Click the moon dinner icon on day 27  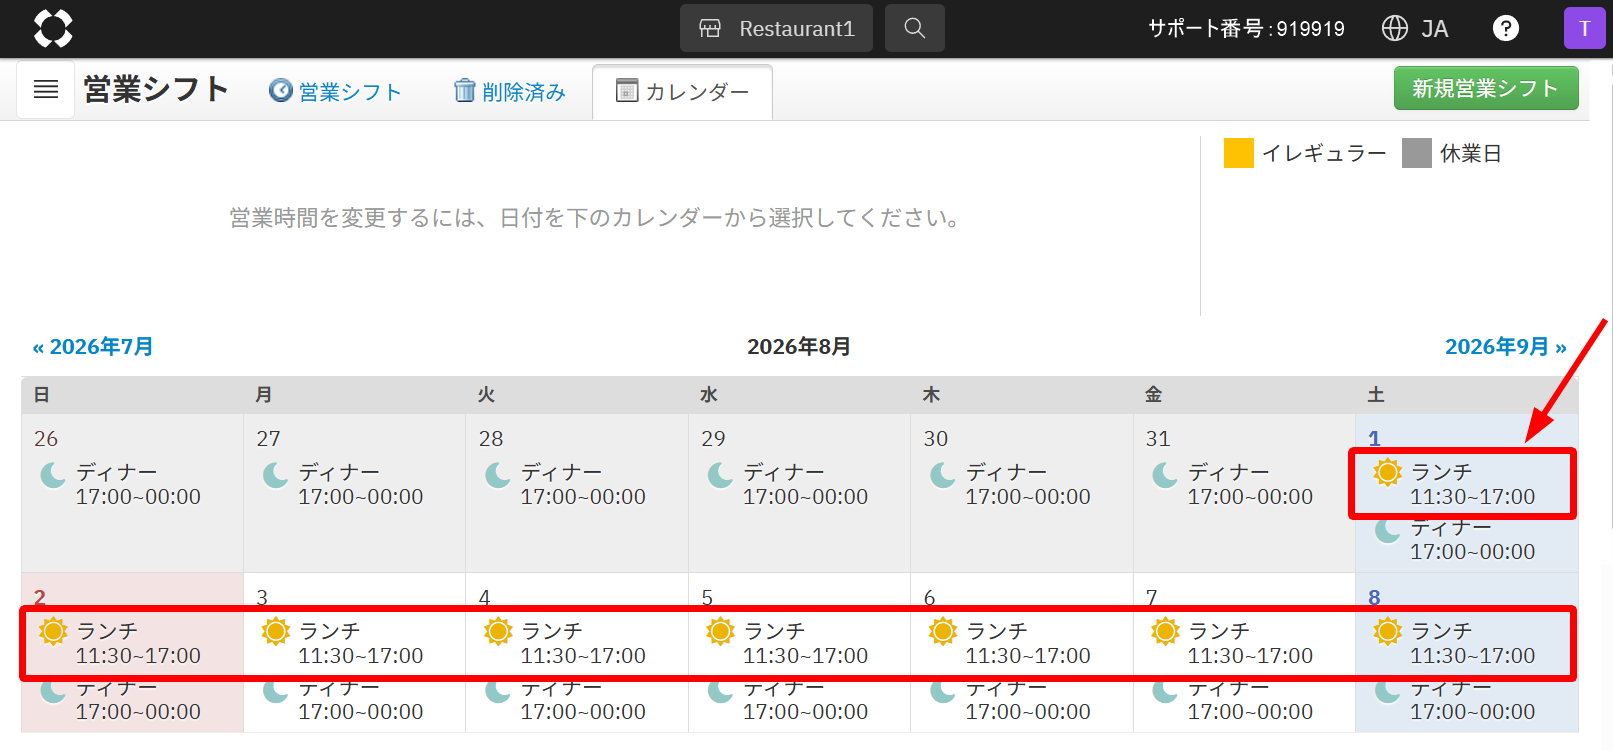pyautogui.click(x=275, y=475)
